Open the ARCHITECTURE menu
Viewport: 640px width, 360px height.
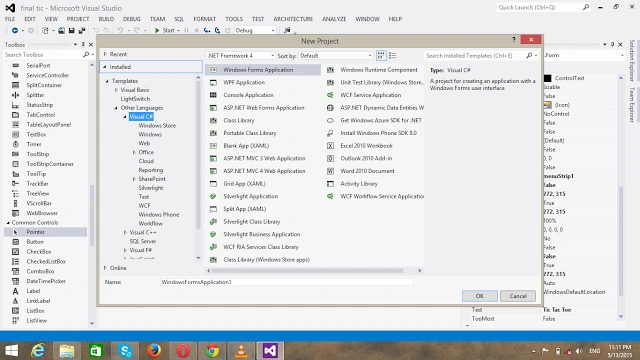pos(293,19)
